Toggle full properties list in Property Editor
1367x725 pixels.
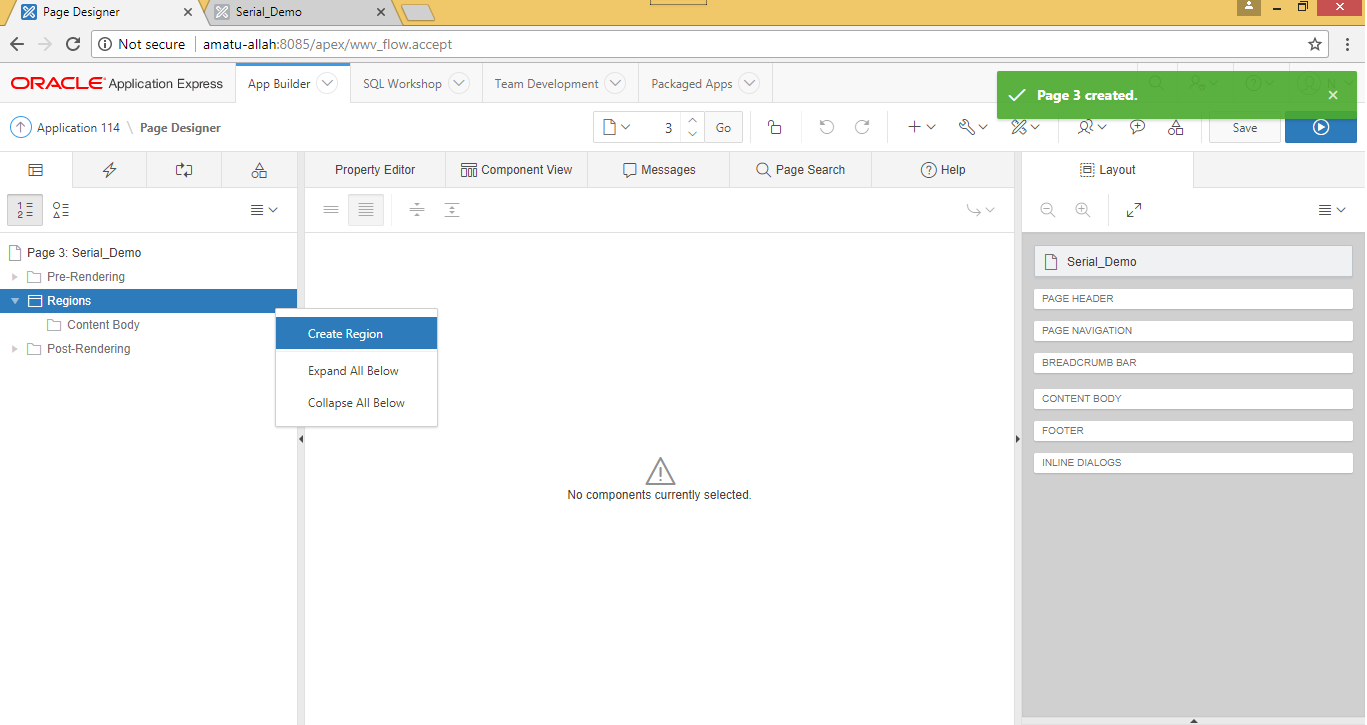pos(365,210)
